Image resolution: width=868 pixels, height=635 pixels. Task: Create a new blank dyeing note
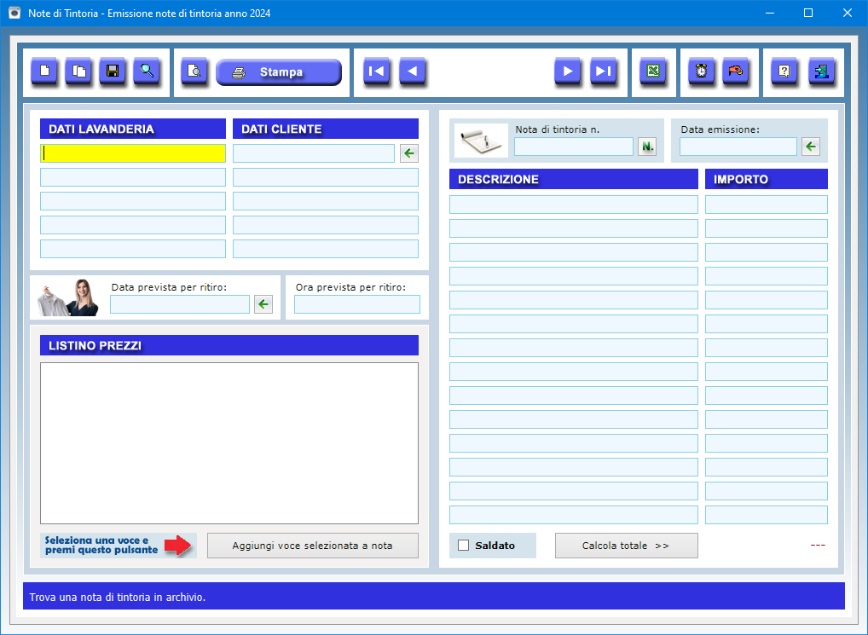[x=44, y=71]
